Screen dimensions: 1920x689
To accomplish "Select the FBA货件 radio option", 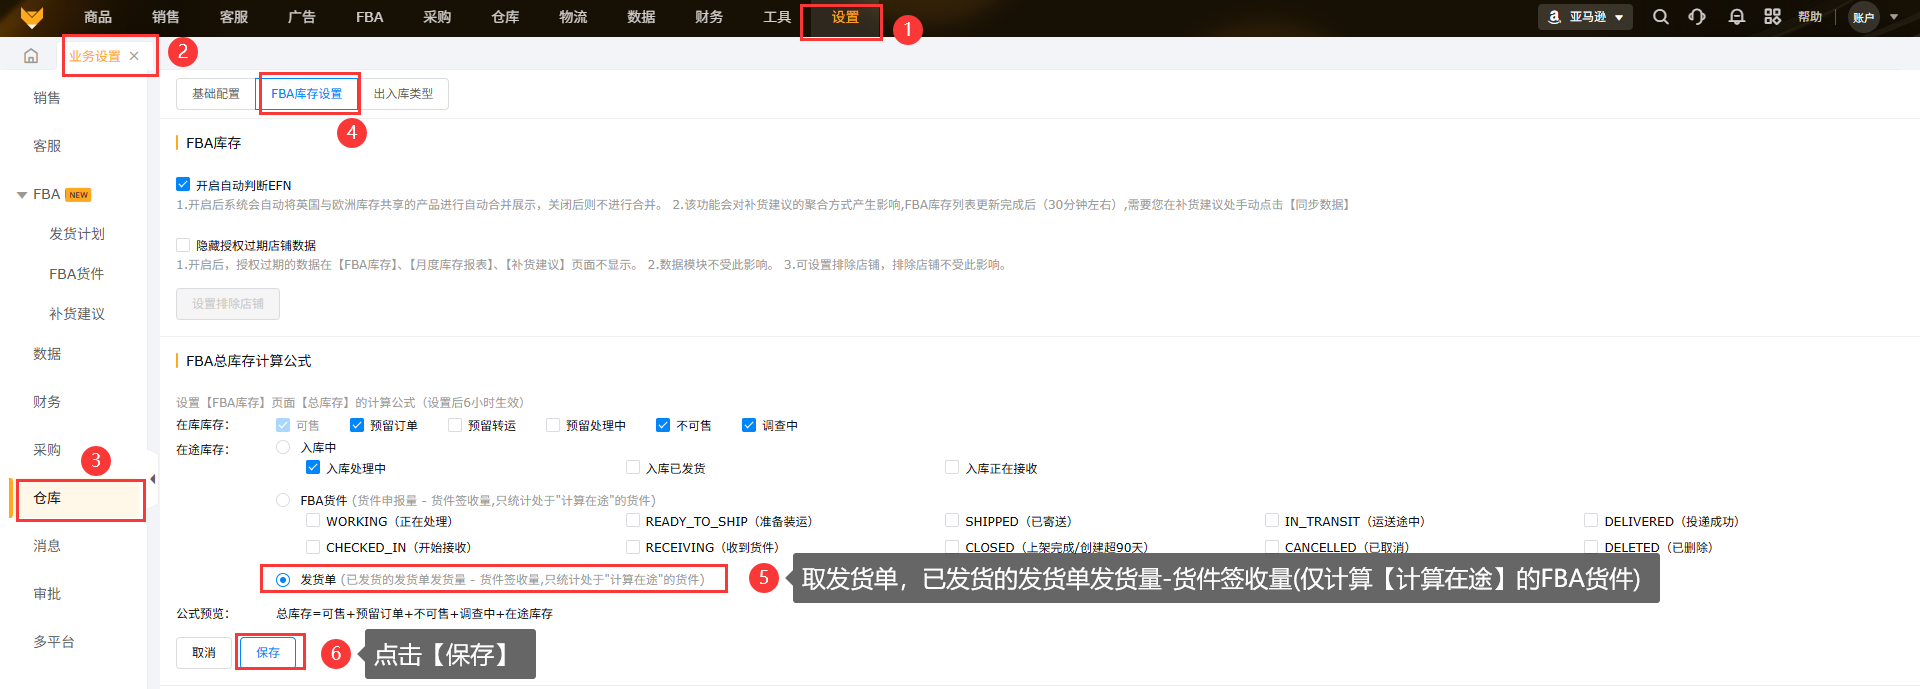I will [283, 500].
